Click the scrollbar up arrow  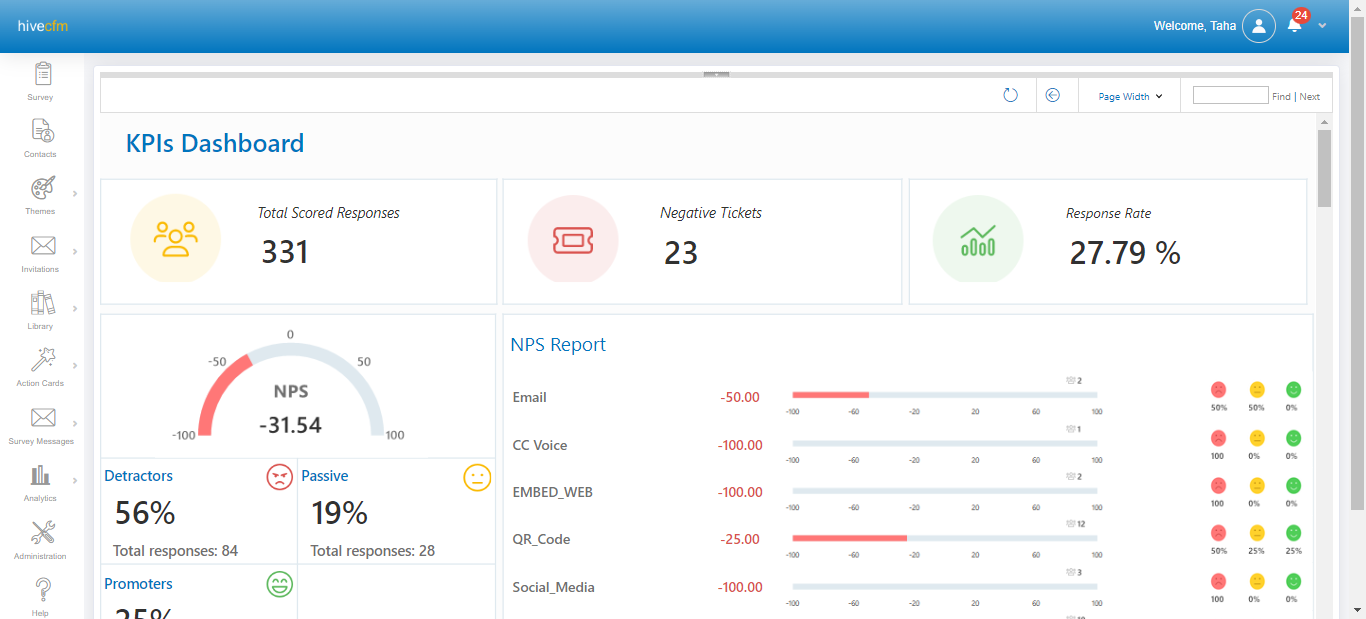click(x=1325, y=121)
